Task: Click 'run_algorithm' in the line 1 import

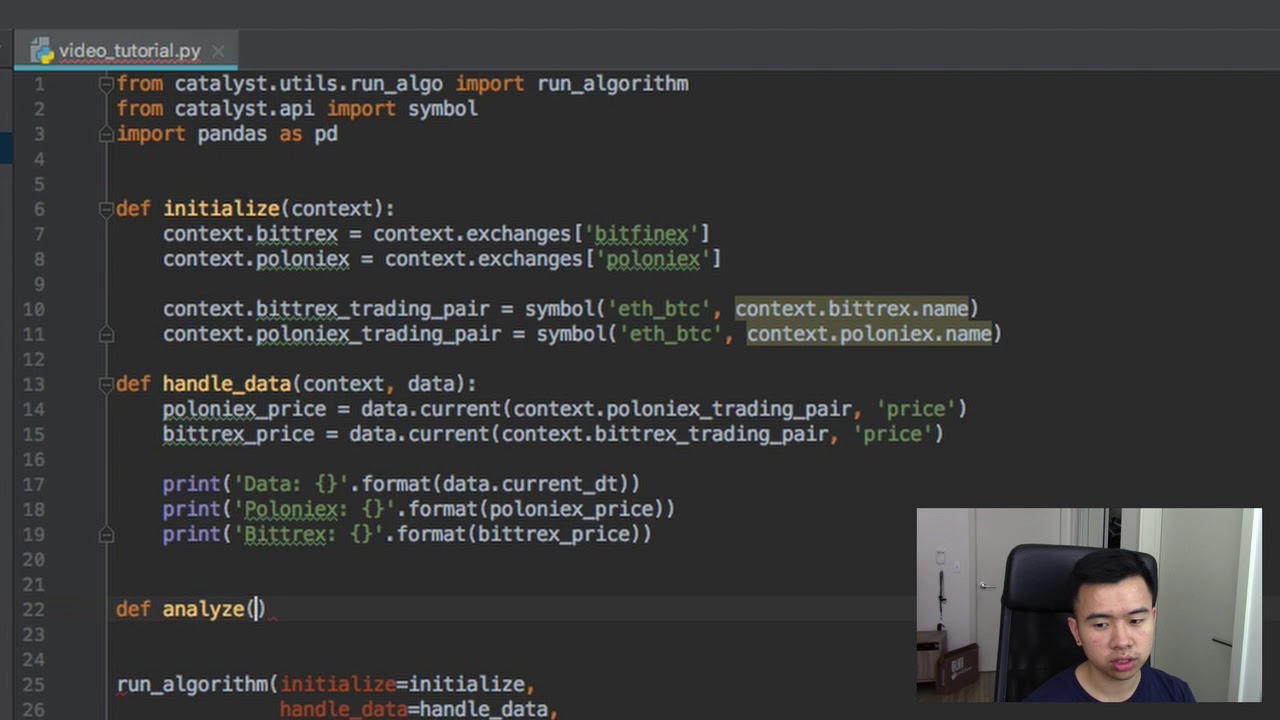Action: coord(612,84)
